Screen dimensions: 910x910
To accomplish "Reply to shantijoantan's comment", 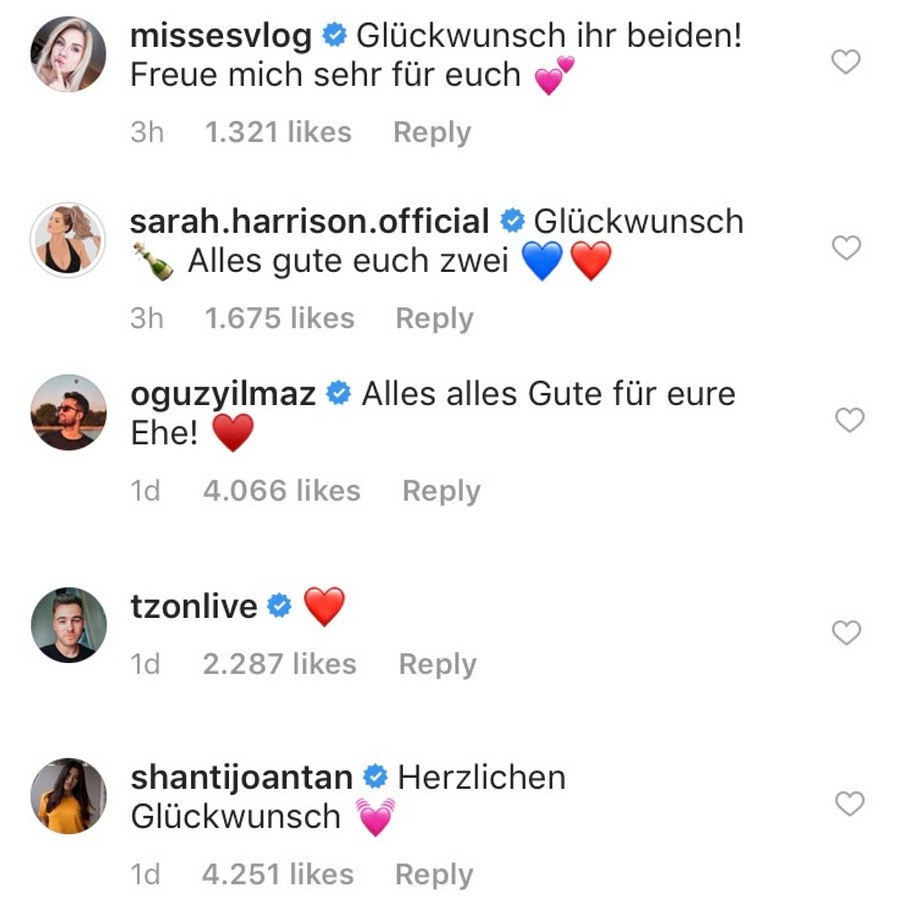I will 435,874.
